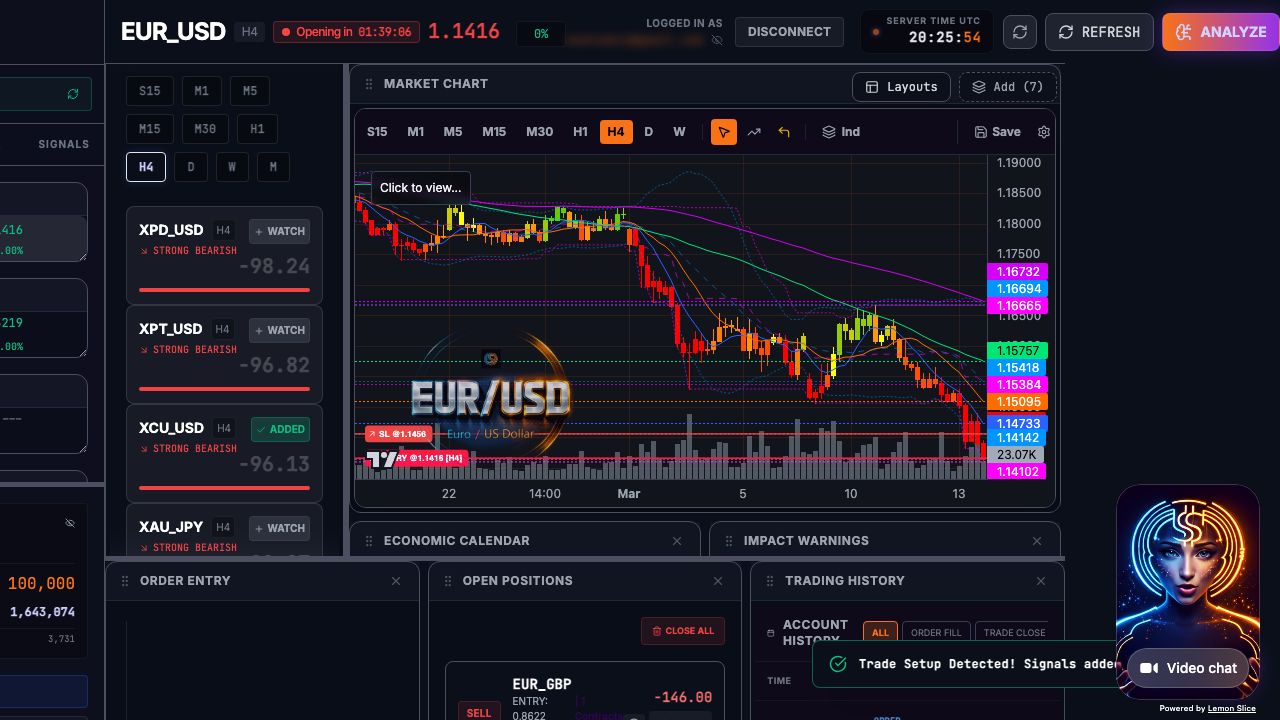The image size is (1280, 720).
Task: Add XPD_USD to watchlist via WATCH button
Action: 279,231
